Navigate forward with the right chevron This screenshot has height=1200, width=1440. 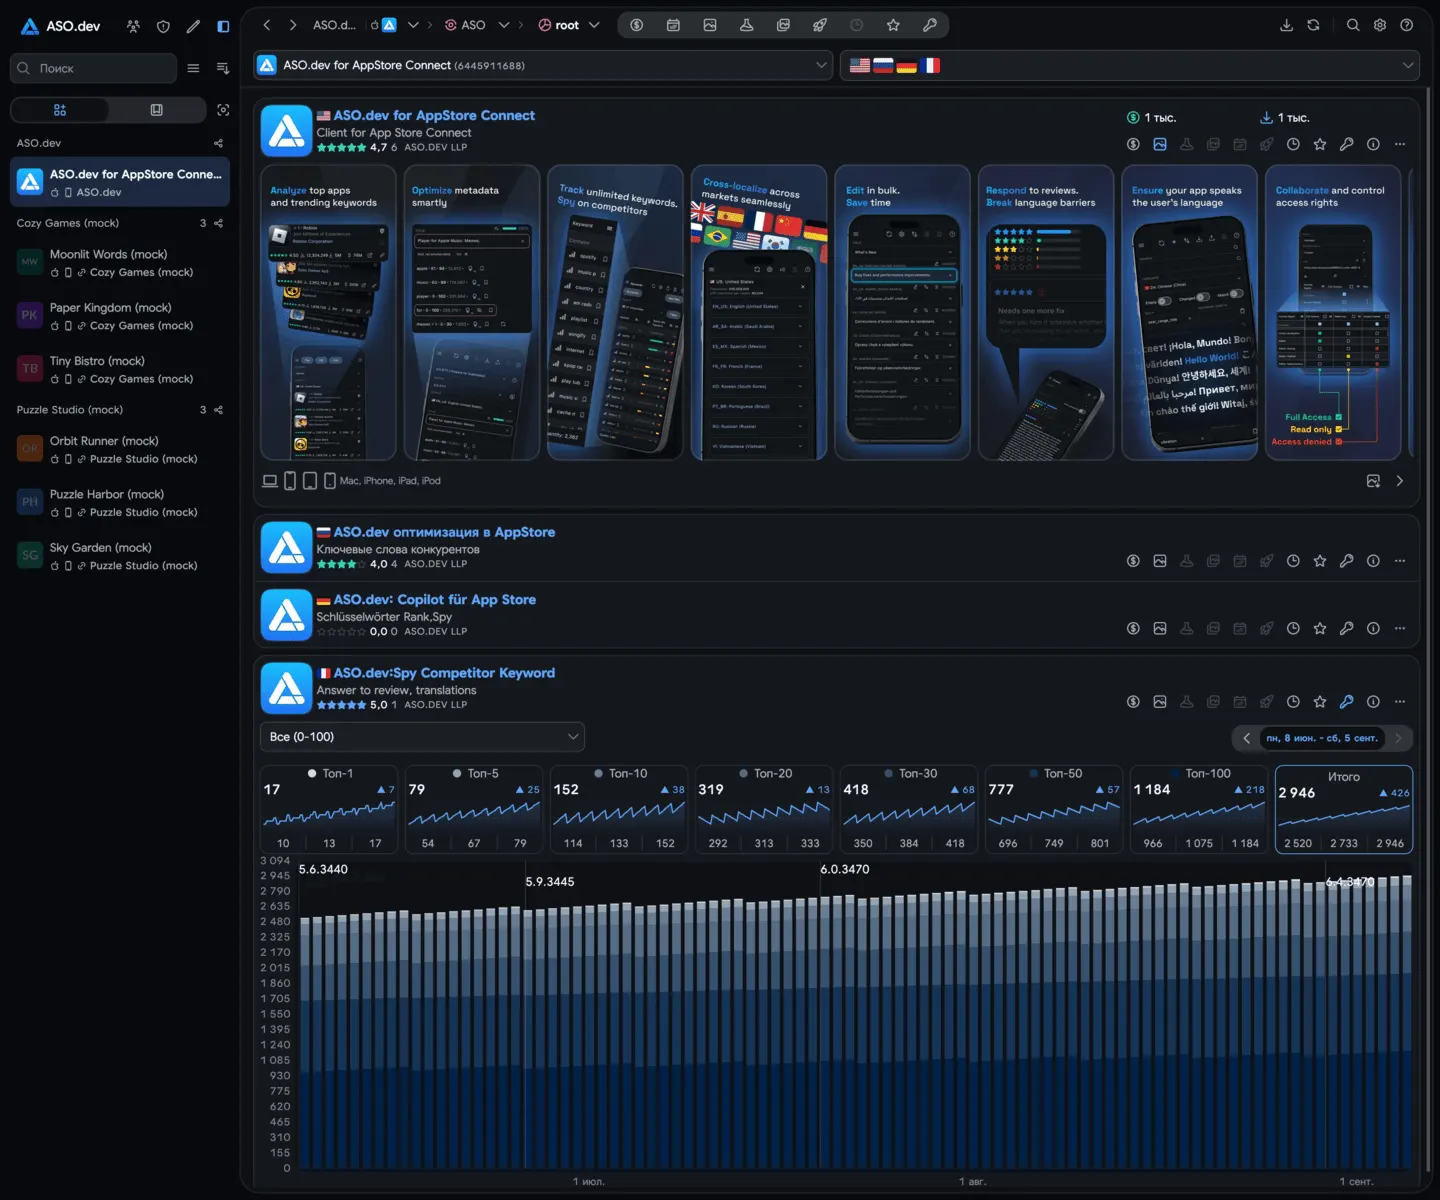click(x=292, y=25)
